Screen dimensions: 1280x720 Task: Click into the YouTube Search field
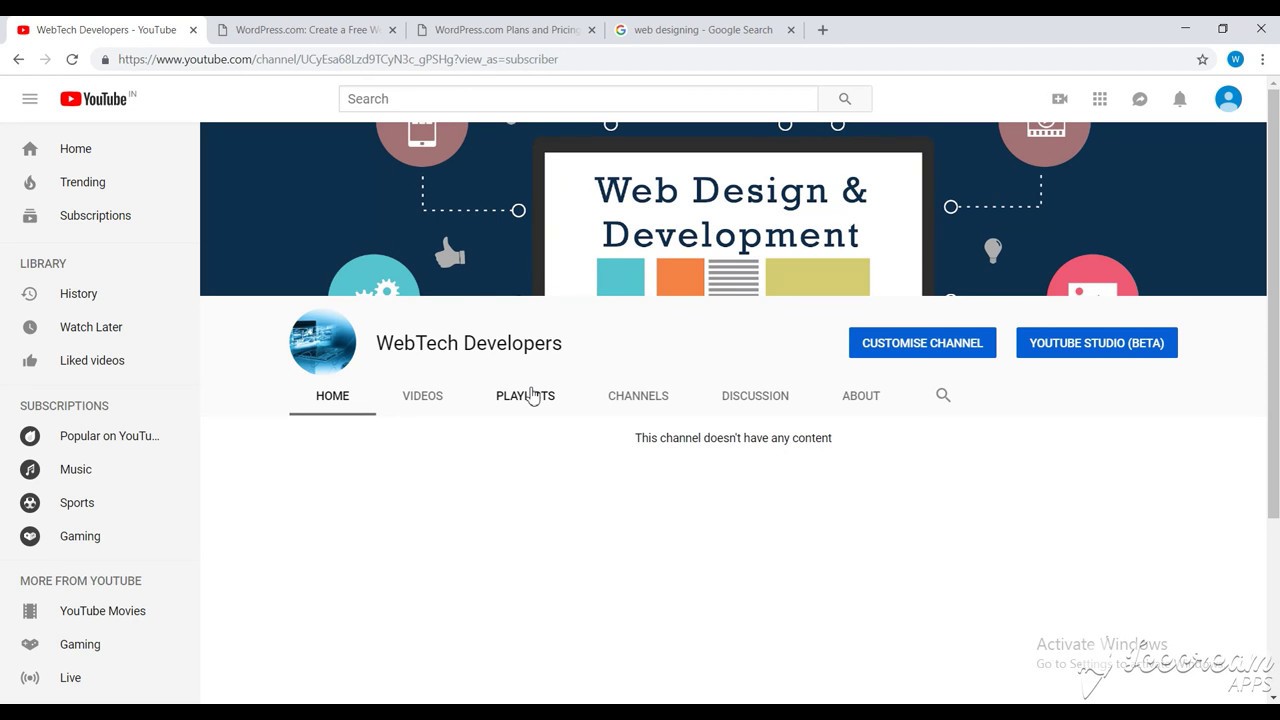pos(578,99)
